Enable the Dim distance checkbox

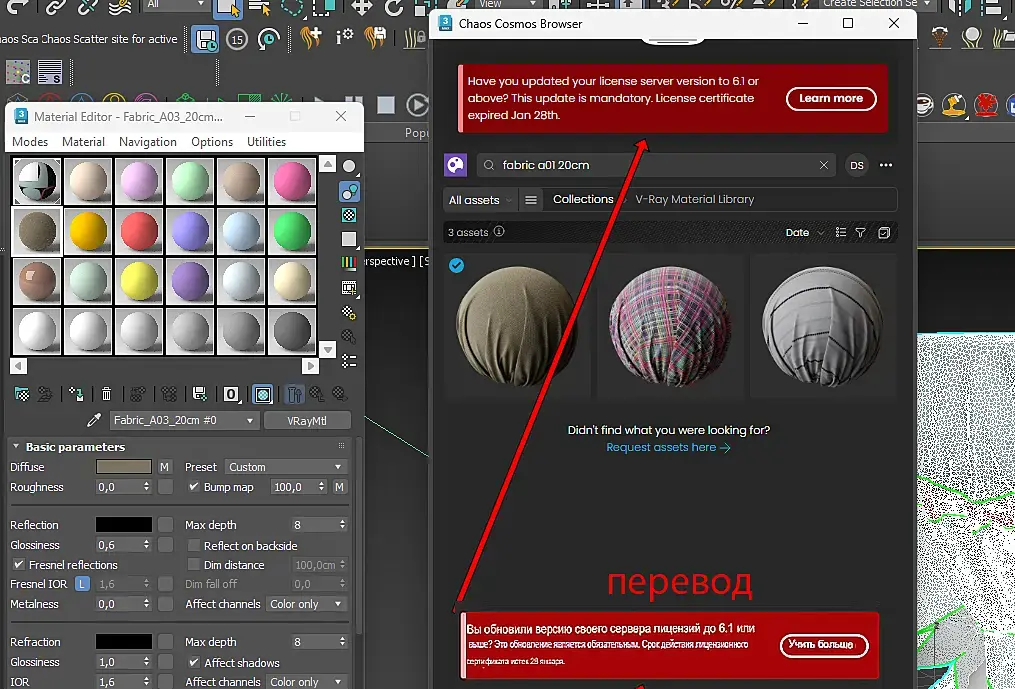click(x=194, y=565)
